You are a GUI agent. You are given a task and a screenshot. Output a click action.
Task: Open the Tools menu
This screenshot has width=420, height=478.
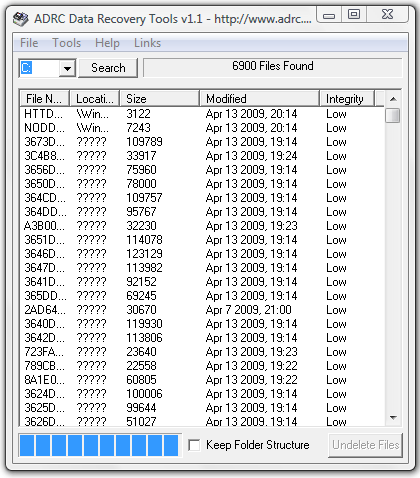pyautogui.click(x=67, y=43)
